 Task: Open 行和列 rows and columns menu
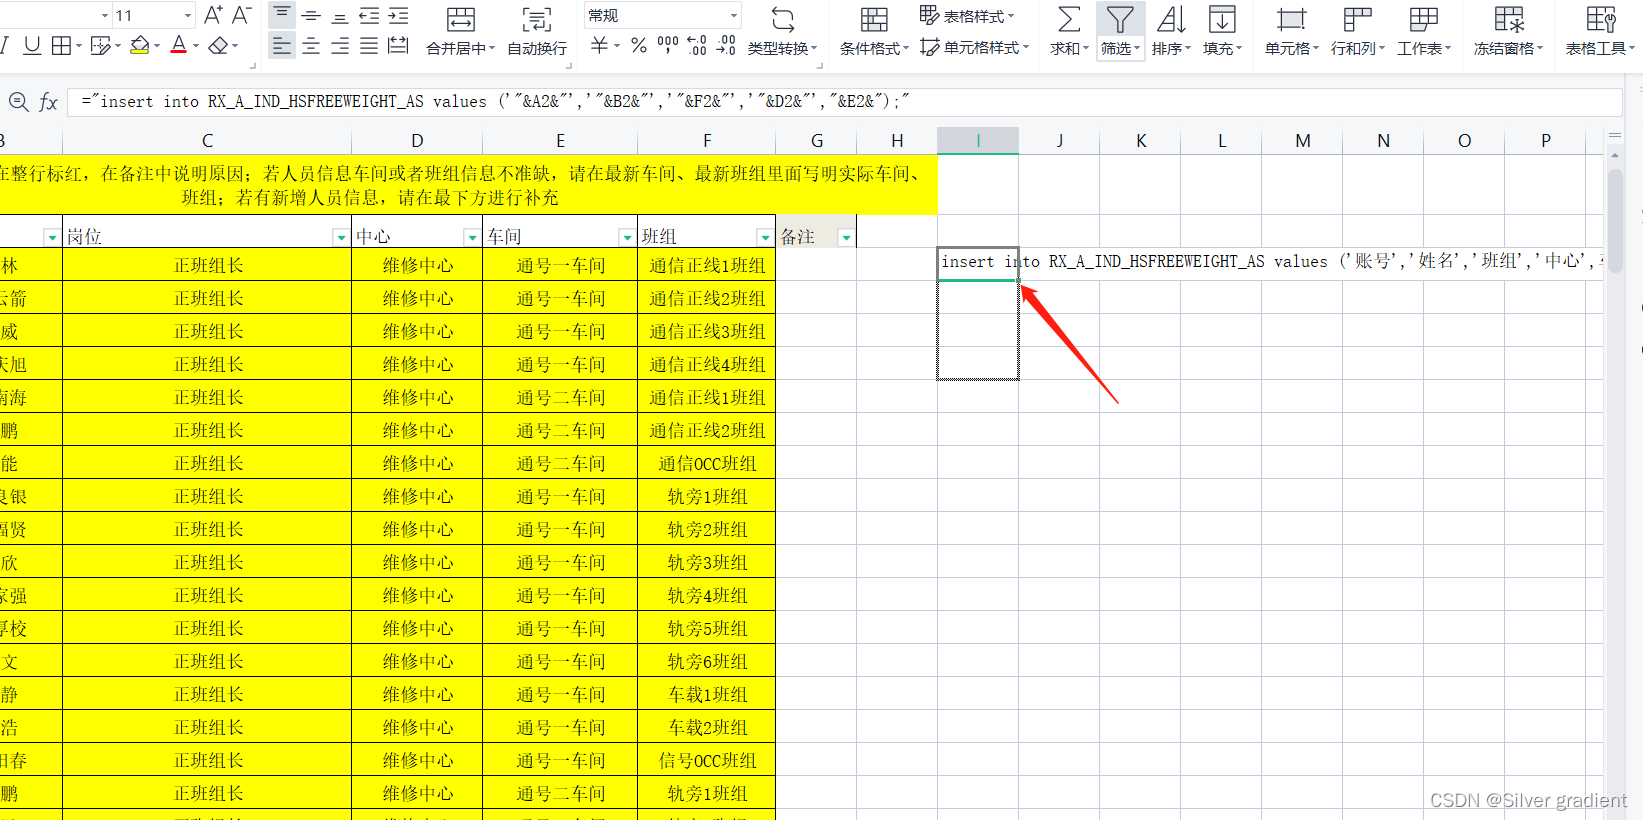pyautogui.click(x=1357, y=31)
